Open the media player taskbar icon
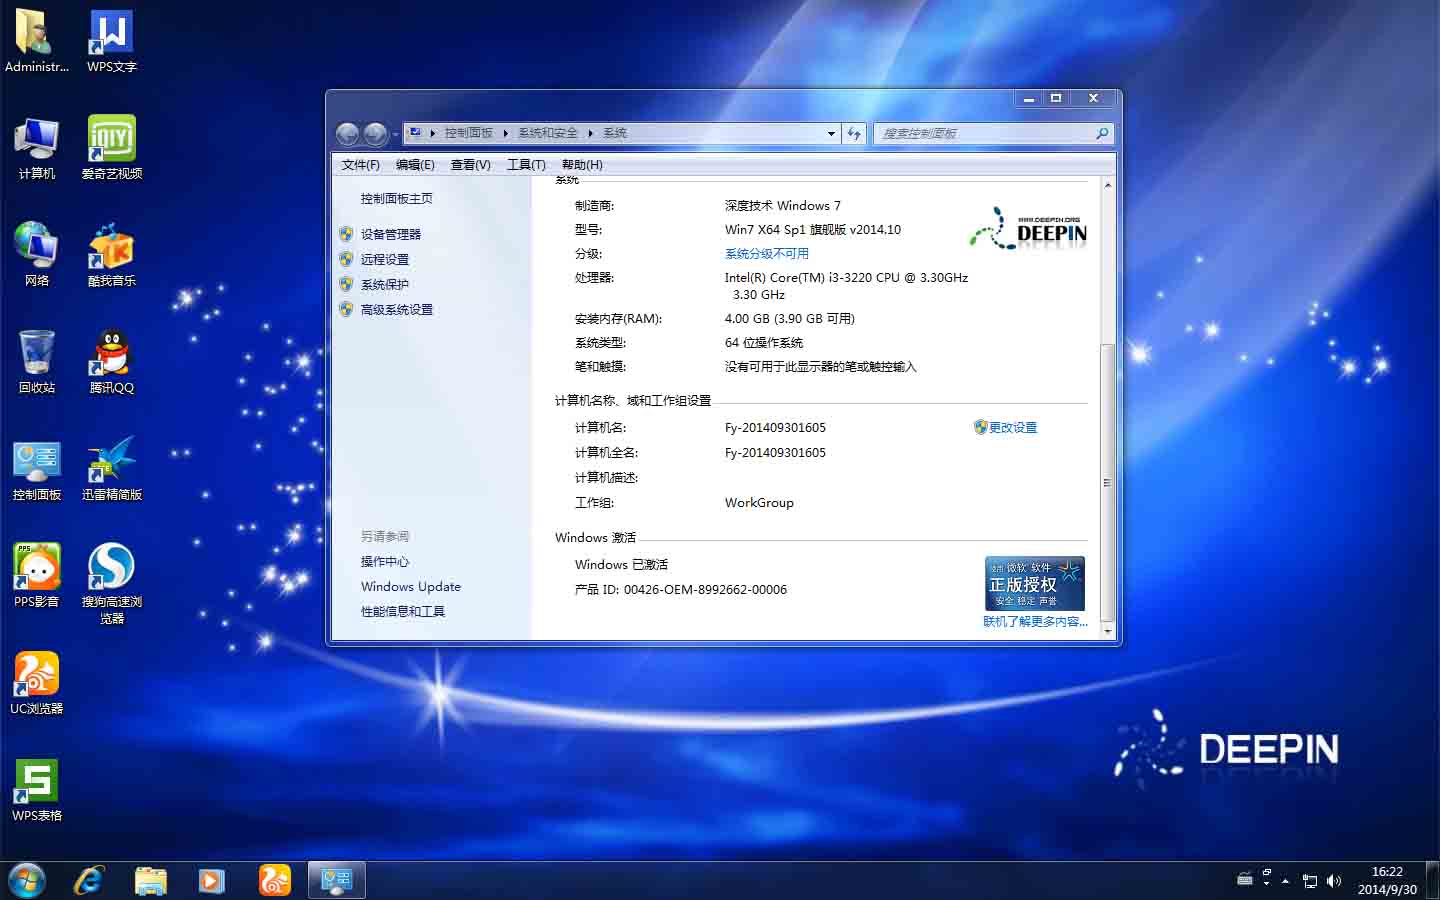This screenshot has width=1440, height=900. pos(211,880)
